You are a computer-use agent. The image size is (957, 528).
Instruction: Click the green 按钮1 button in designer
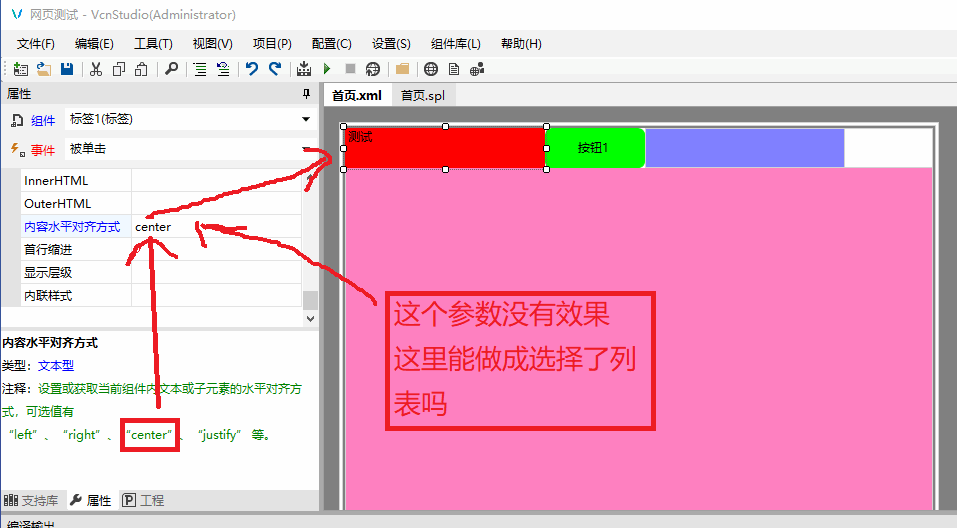pos(594,148)
